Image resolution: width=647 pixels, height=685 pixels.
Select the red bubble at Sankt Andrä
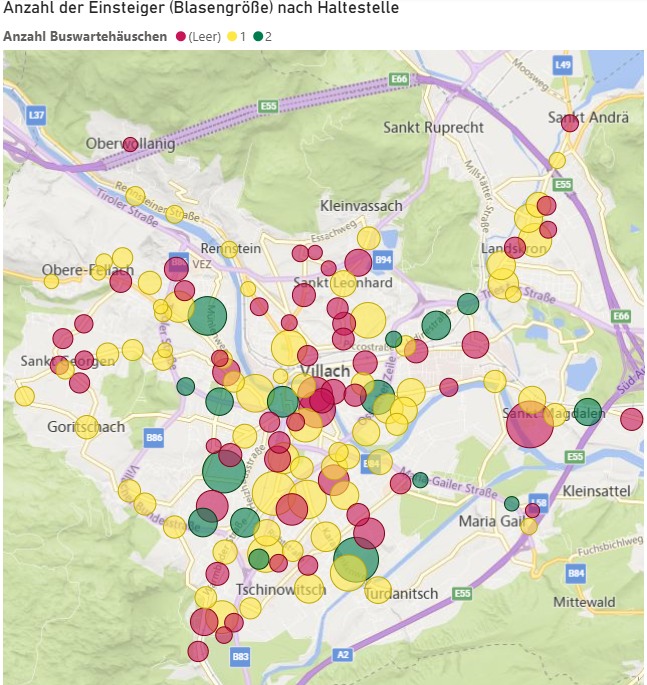click(x=570, y=123)
